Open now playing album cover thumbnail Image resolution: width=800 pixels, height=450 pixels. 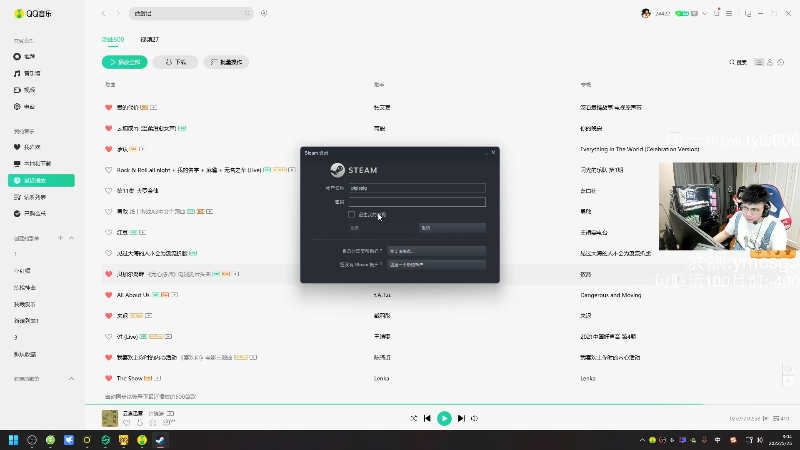110,418
